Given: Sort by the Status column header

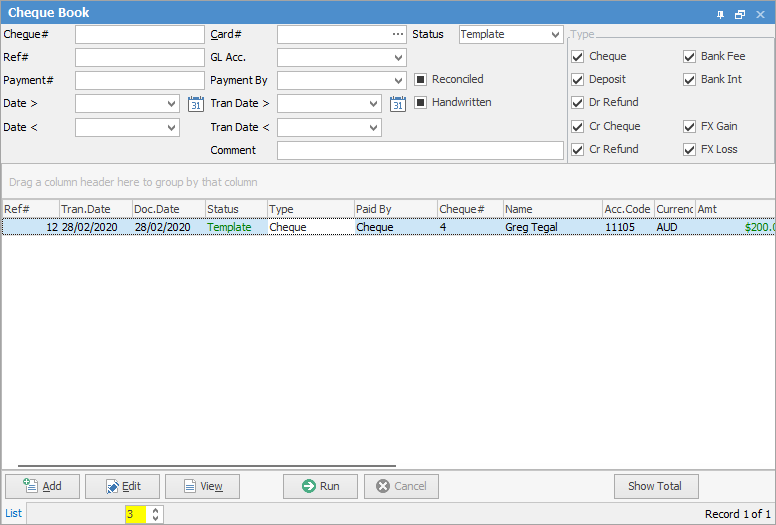Looking at the screenshot, I should point(236,209).
